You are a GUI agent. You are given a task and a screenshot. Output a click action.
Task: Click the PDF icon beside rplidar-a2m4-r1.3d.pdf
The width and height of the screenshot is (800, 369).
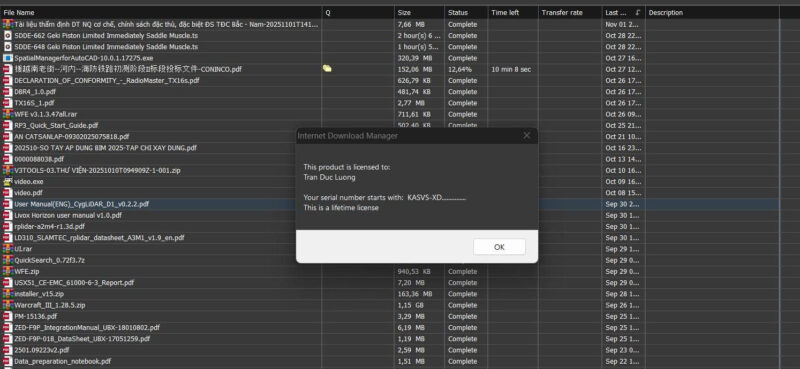(8, 227)
